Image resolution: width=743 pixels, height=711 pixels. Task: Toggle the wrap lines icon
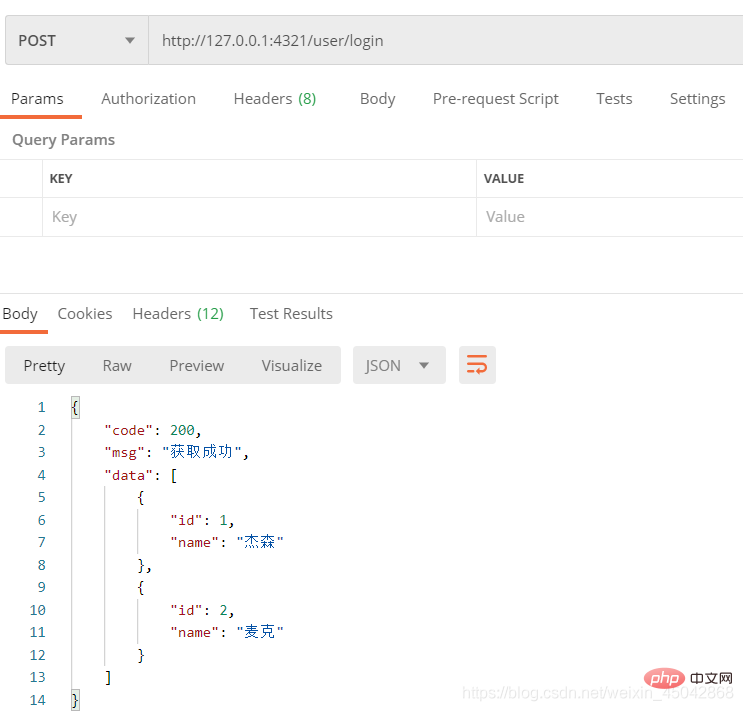(x=477, y=365)
